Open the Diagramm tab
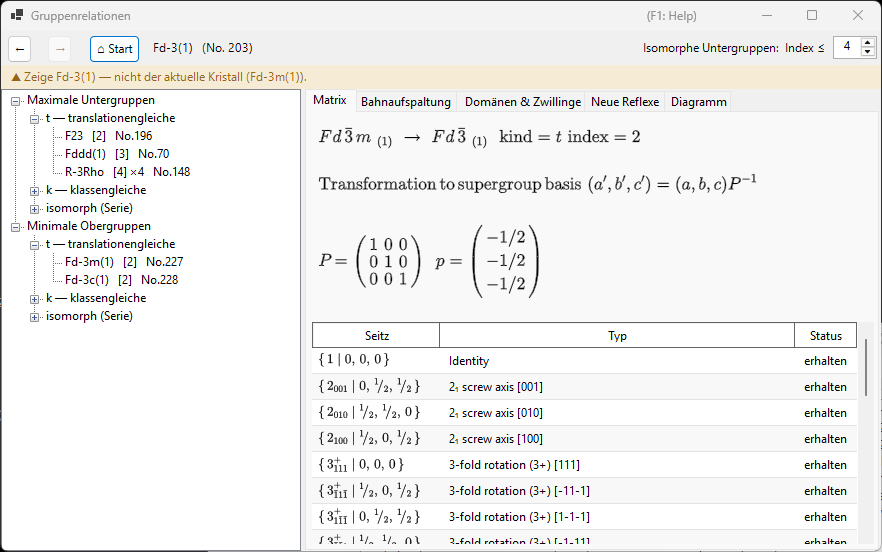This screenshot has height=552, width=882. 699,102
